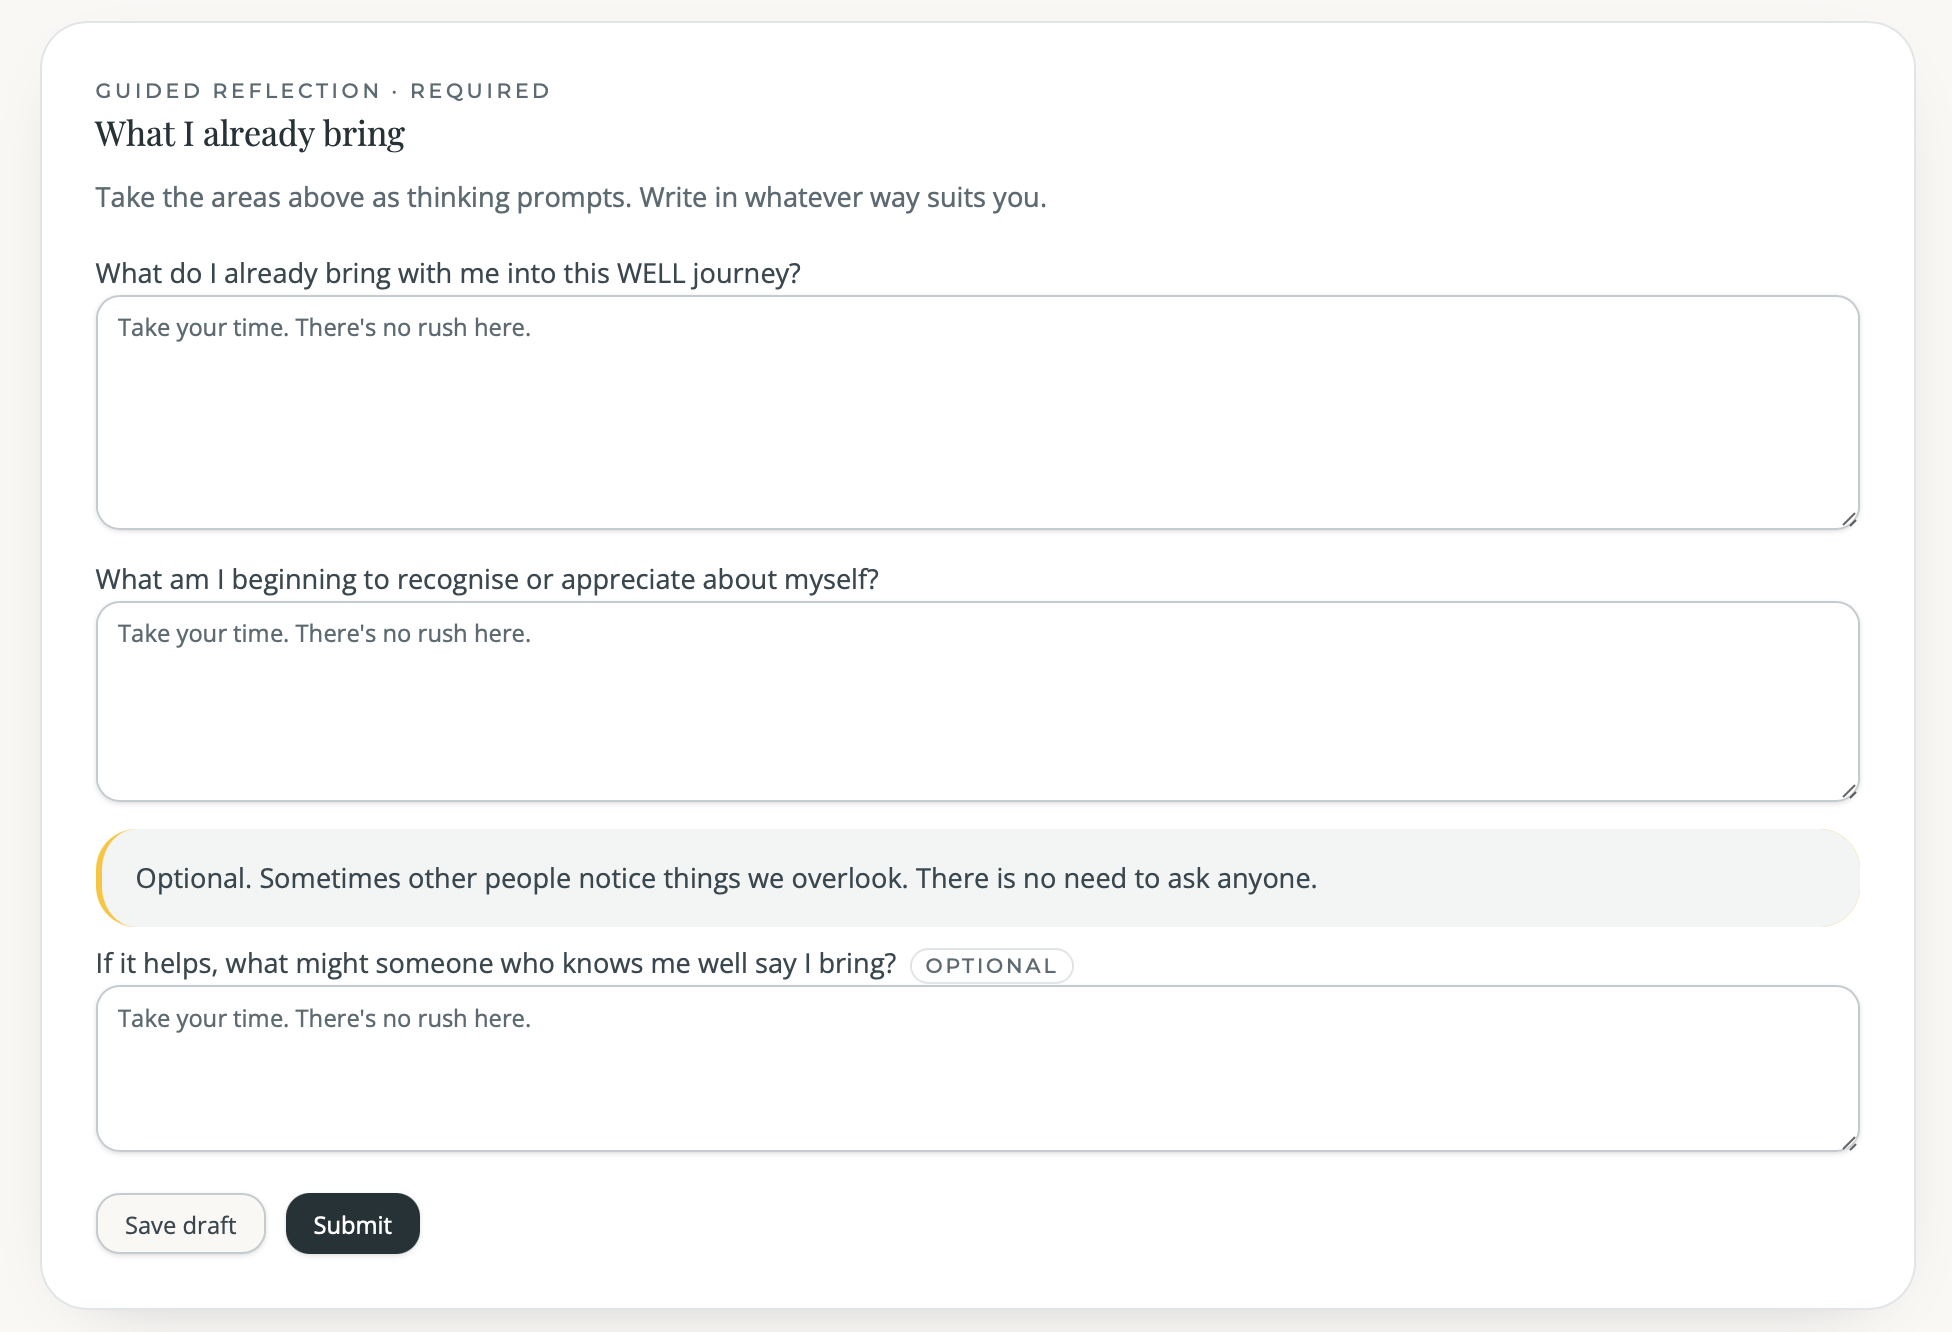1952x1332 pixels.
Task: Click the optional 'someone who knows me well' text area
Action: click(977, 1068)
